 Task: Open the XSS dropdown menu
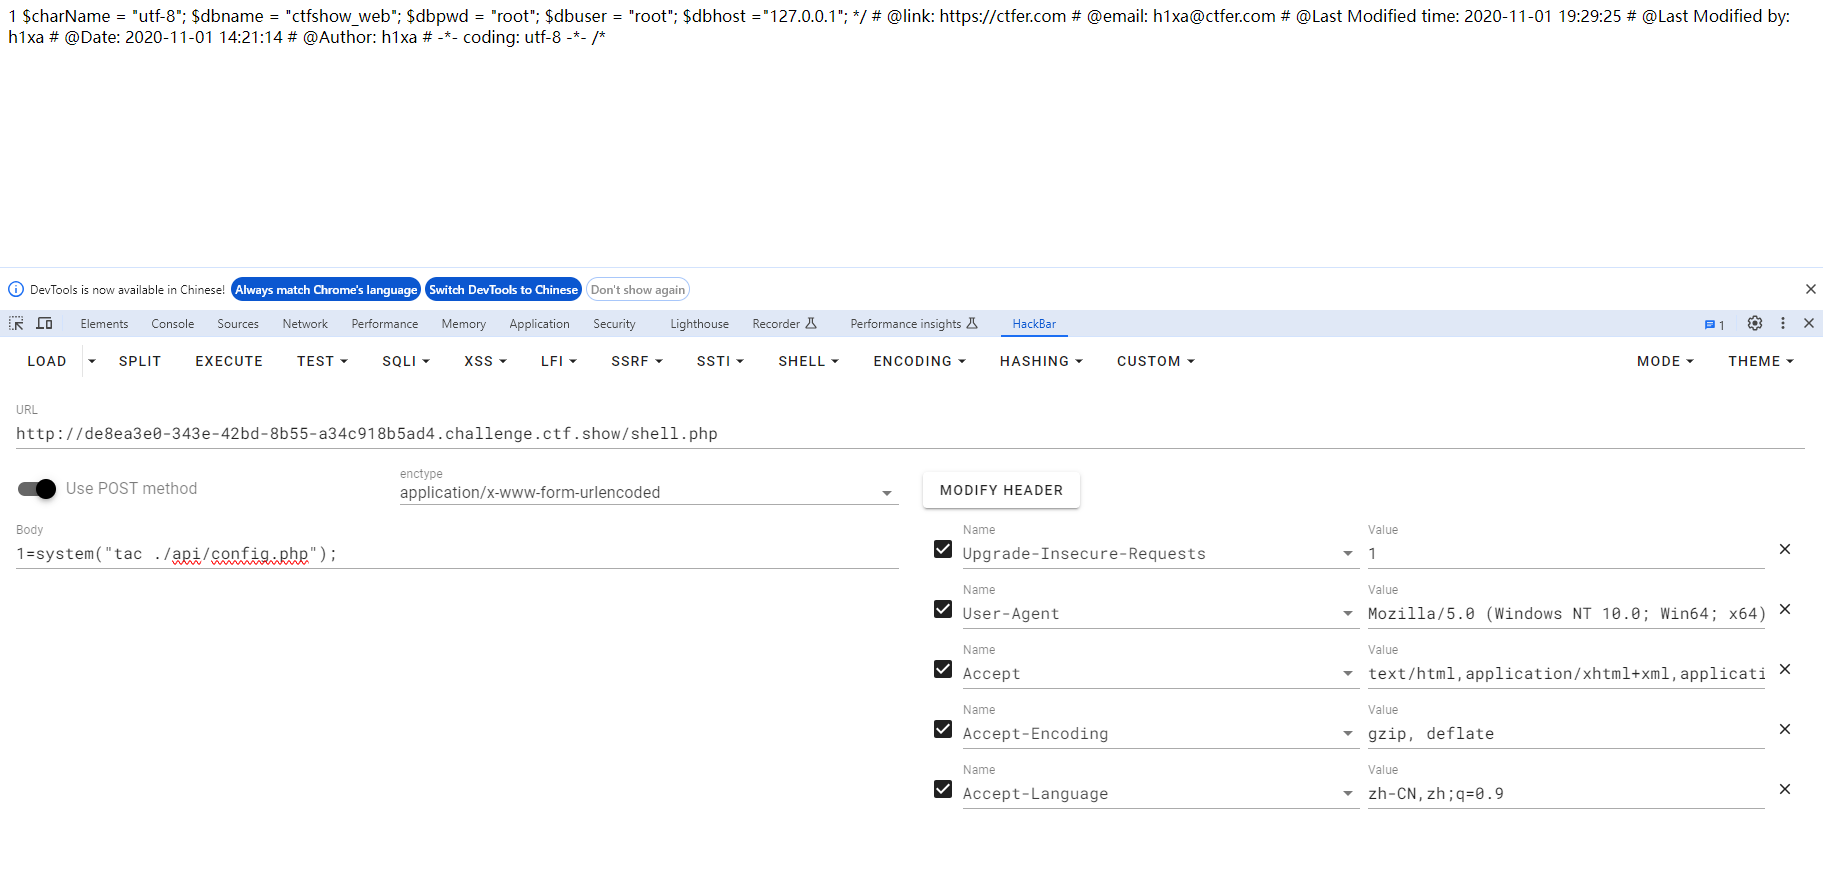tap(485, 361)
